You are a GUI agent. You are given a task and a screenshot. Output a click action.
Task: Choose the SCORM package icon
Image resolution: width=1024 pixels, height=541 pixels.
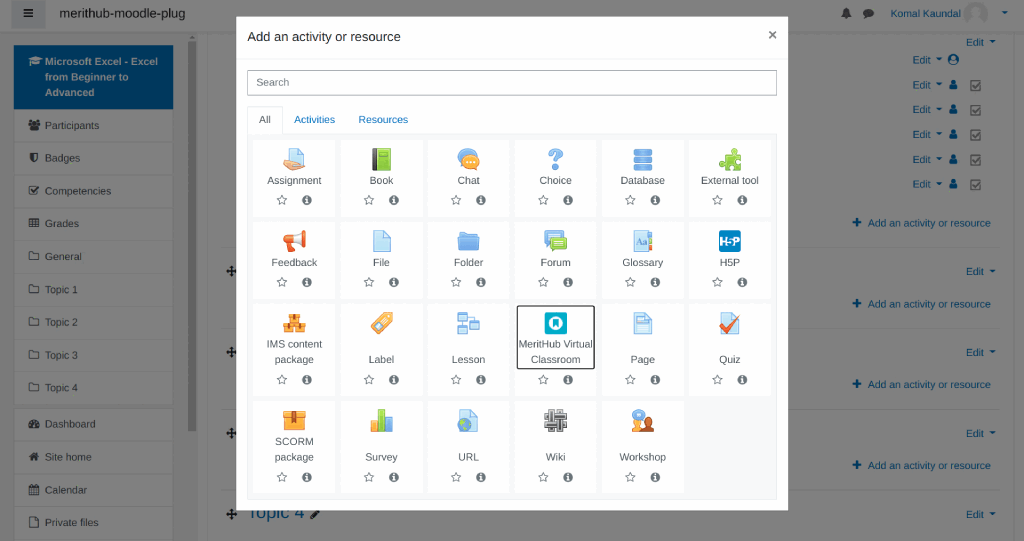(x=294, y=421)
